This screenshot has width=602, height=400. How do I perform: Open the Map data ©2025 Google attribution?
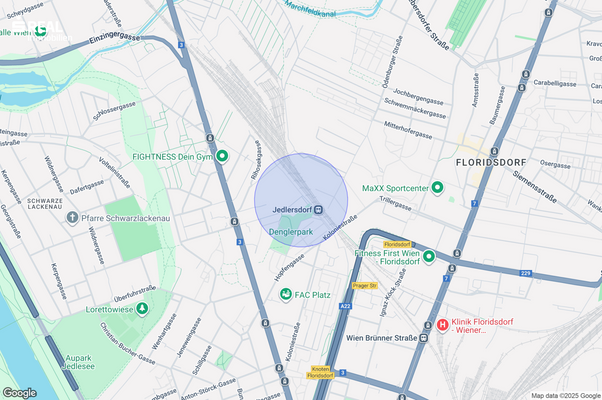(566, 395)
